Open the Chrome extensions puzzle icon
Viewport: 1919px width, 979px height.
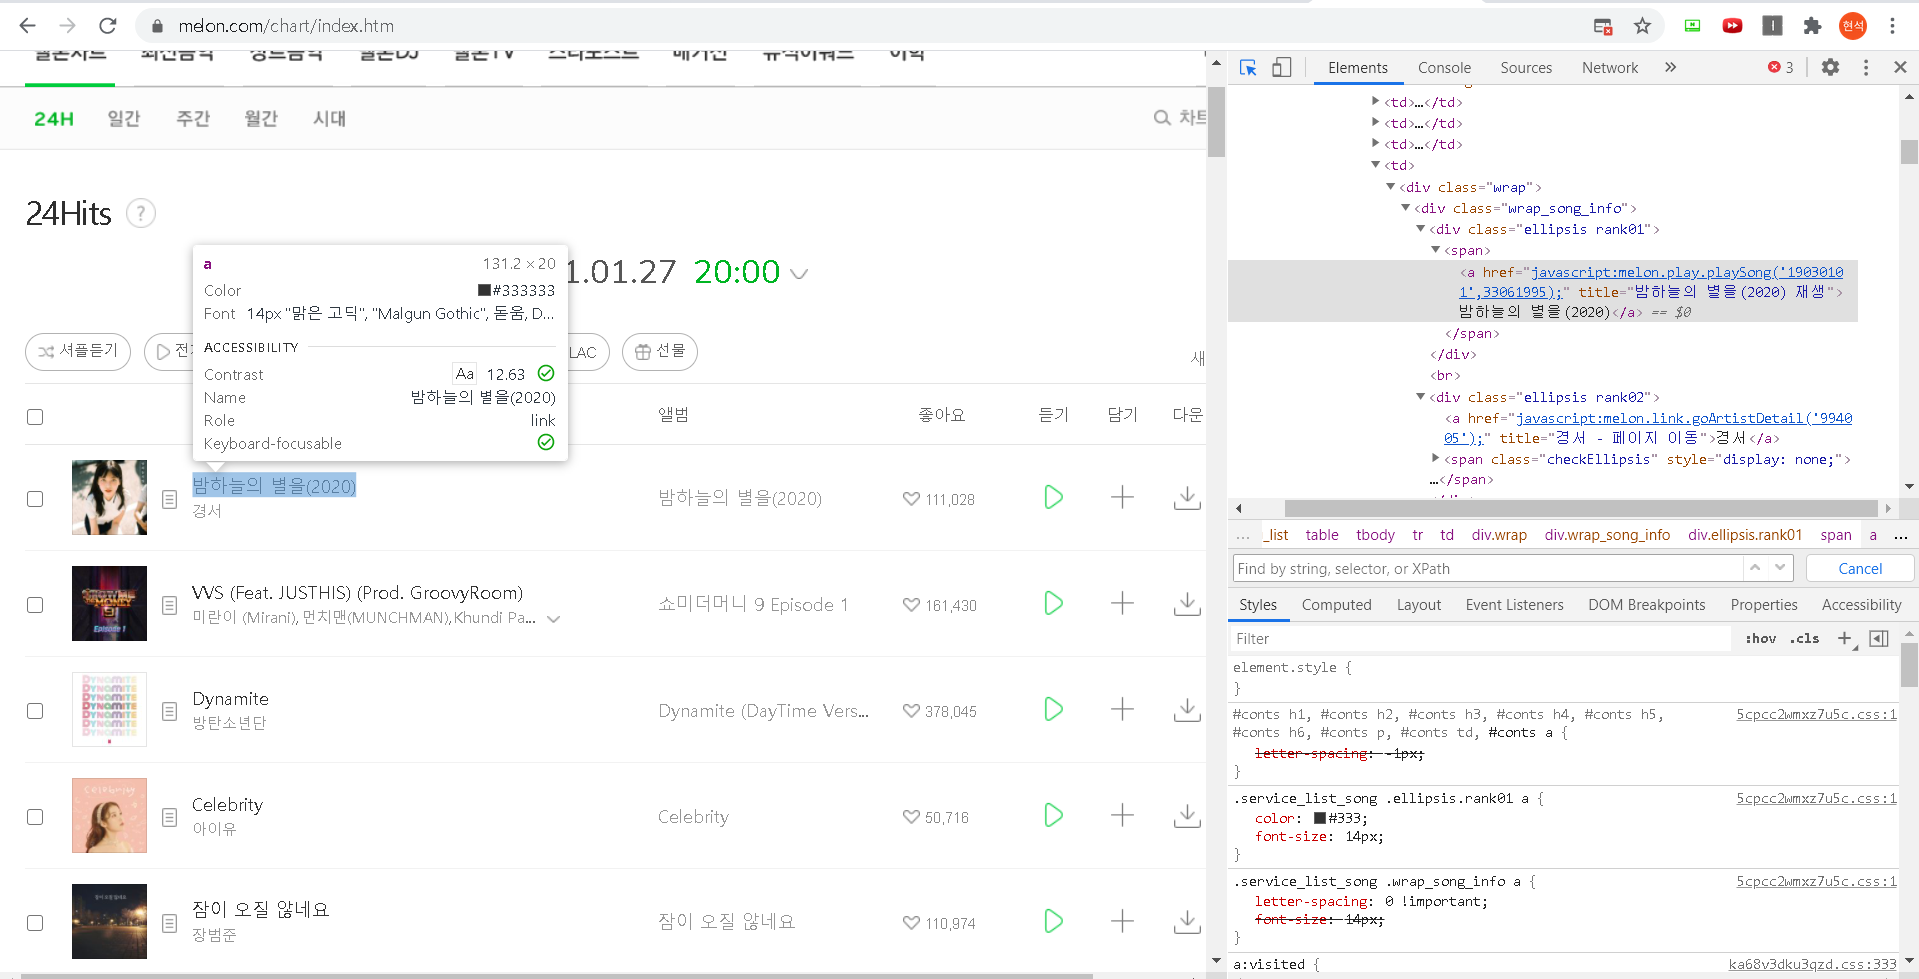[1812, 26]
